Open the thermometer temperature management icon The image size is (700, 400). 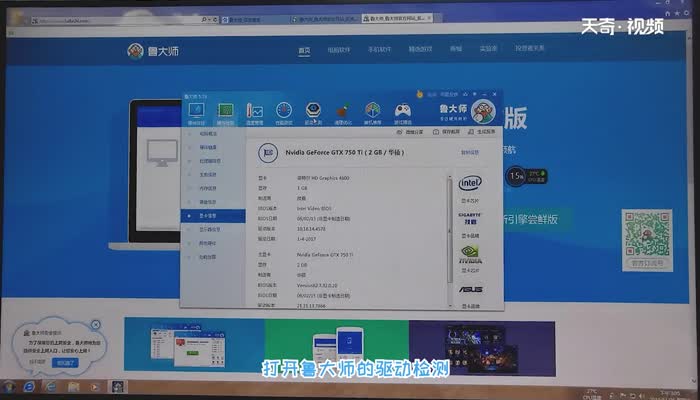(x=254, y=113)
